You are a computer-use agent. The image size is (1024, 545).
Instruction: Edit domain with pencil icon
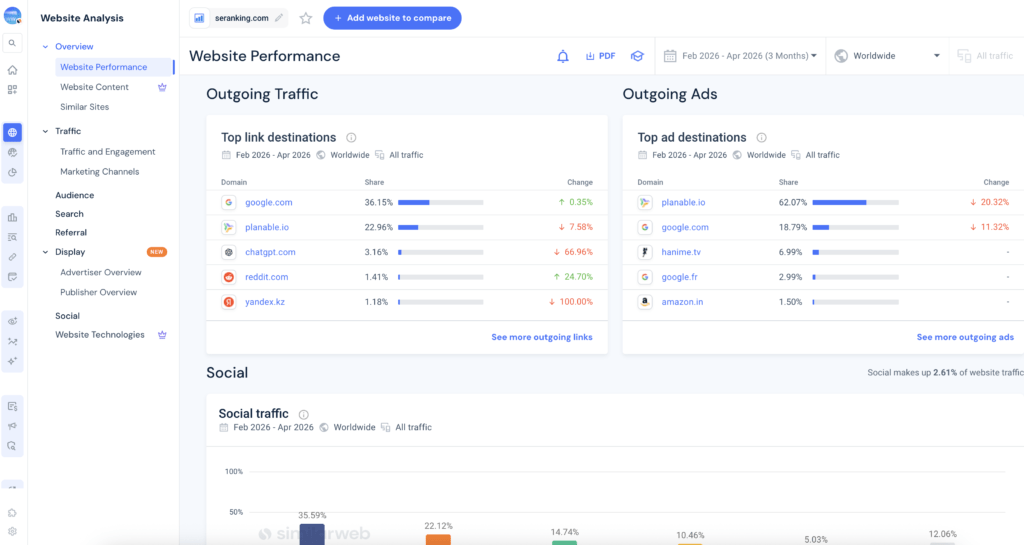pyautogui.click(x=279, y=18)
